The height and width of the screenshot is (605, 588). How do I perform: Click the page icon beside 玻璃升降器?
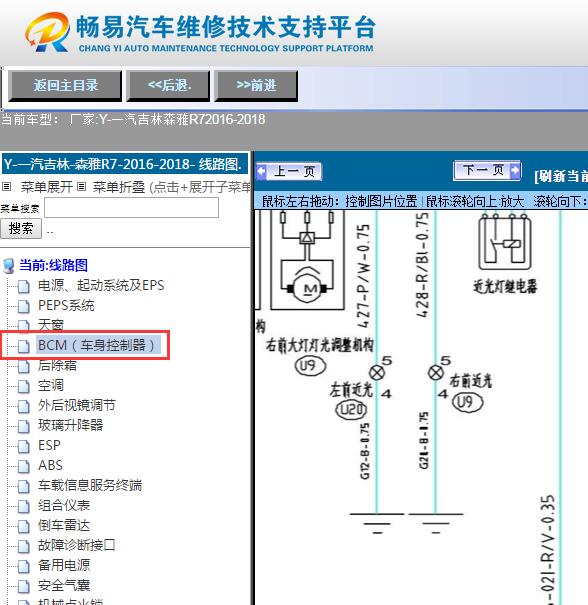tap(24, 426)
